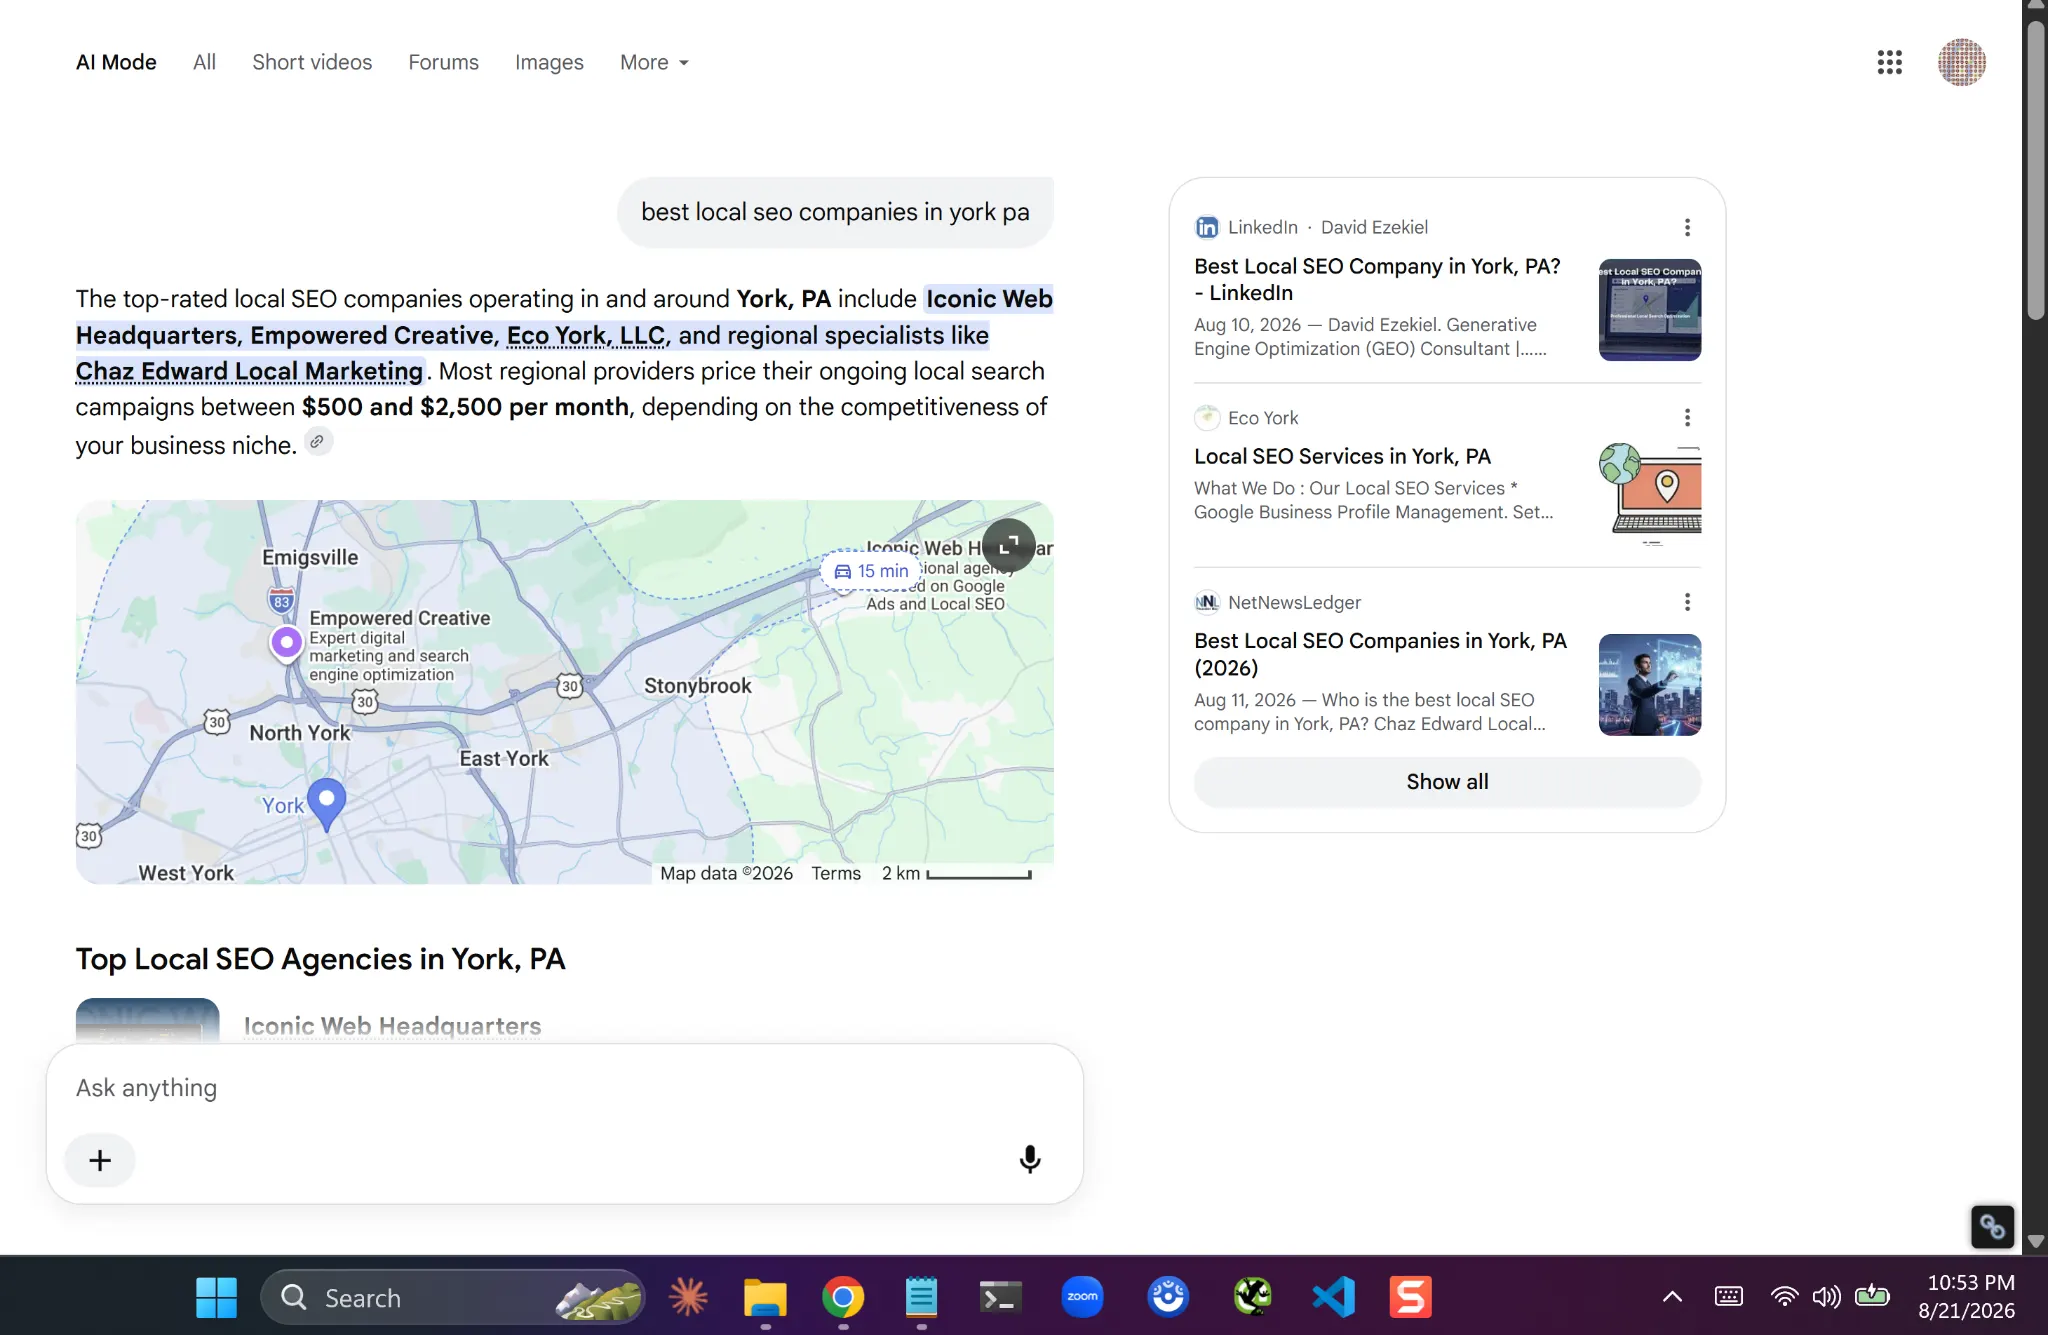This screenshot has height=1335, width=2048.
Task: Add an attachment with the plus button
Action: point(100,1159)
